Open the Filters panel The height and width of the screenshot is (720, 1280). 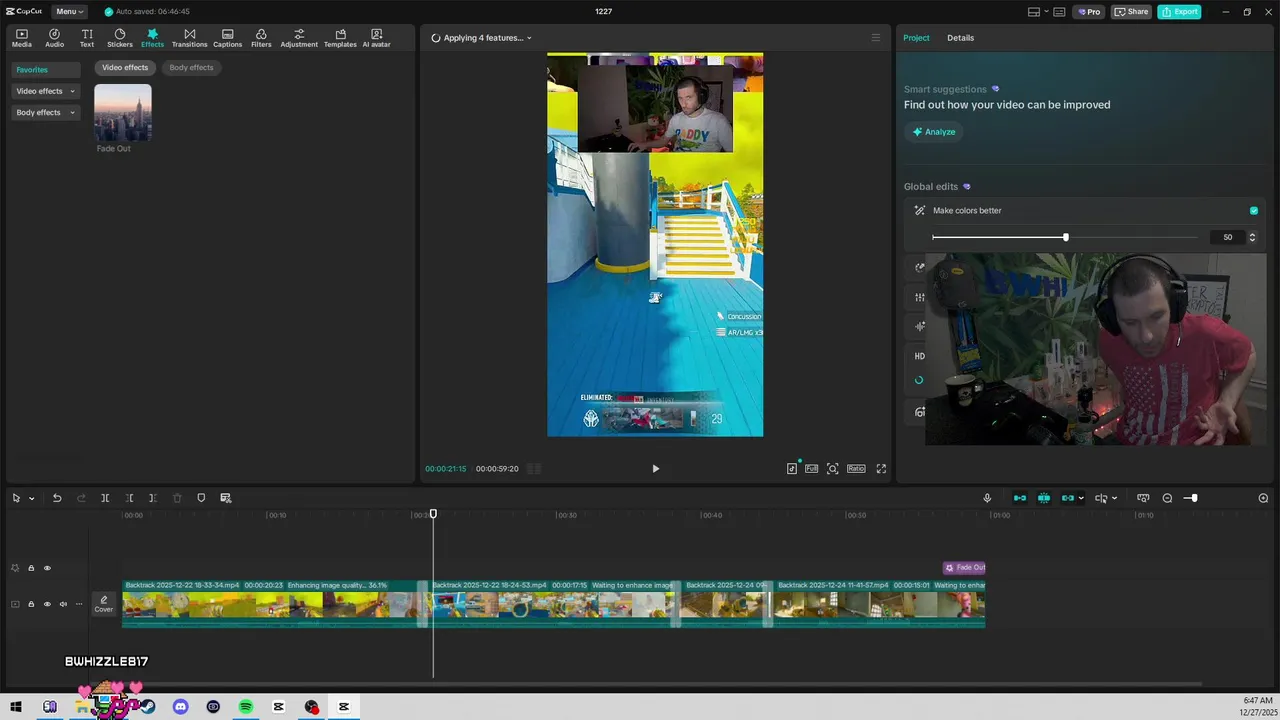(261, 38)
